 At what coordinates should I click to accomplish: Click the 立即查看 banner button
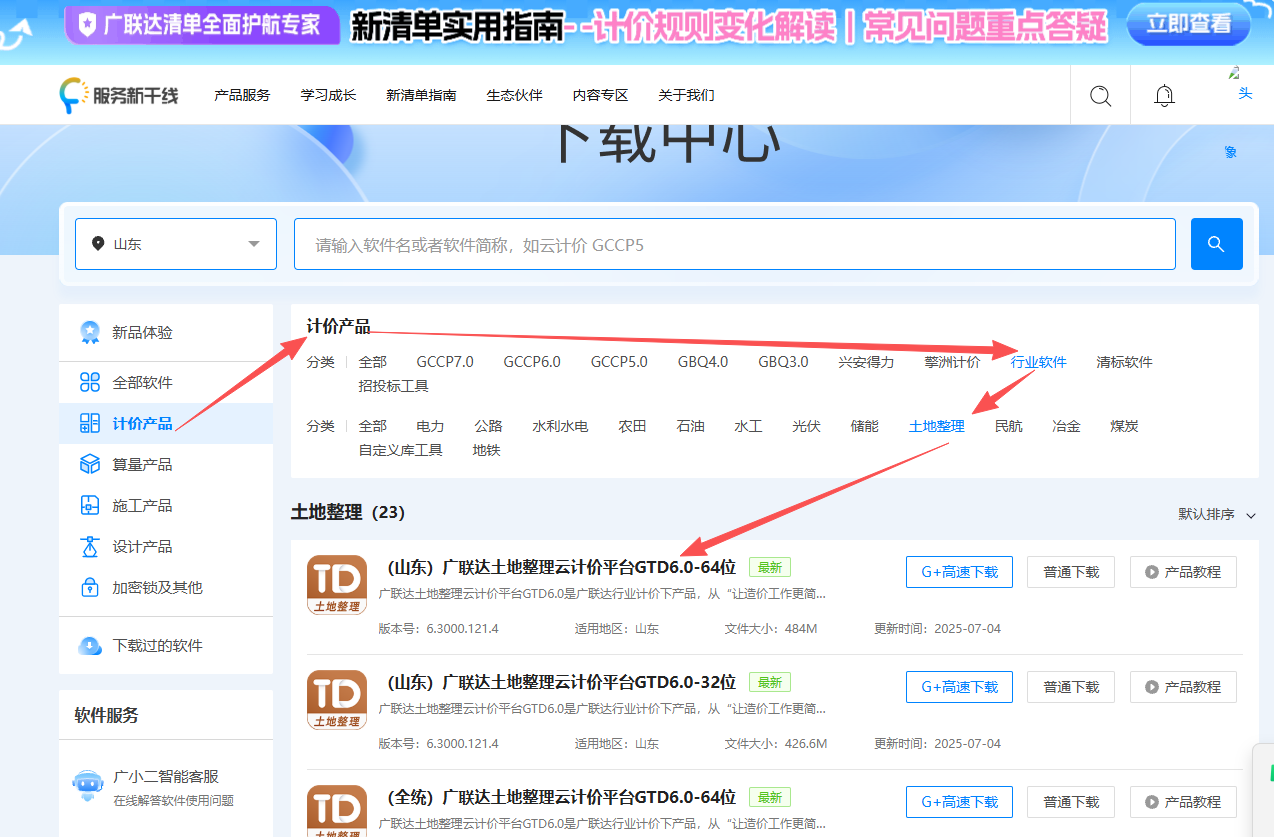click(x=1188, y=25)
